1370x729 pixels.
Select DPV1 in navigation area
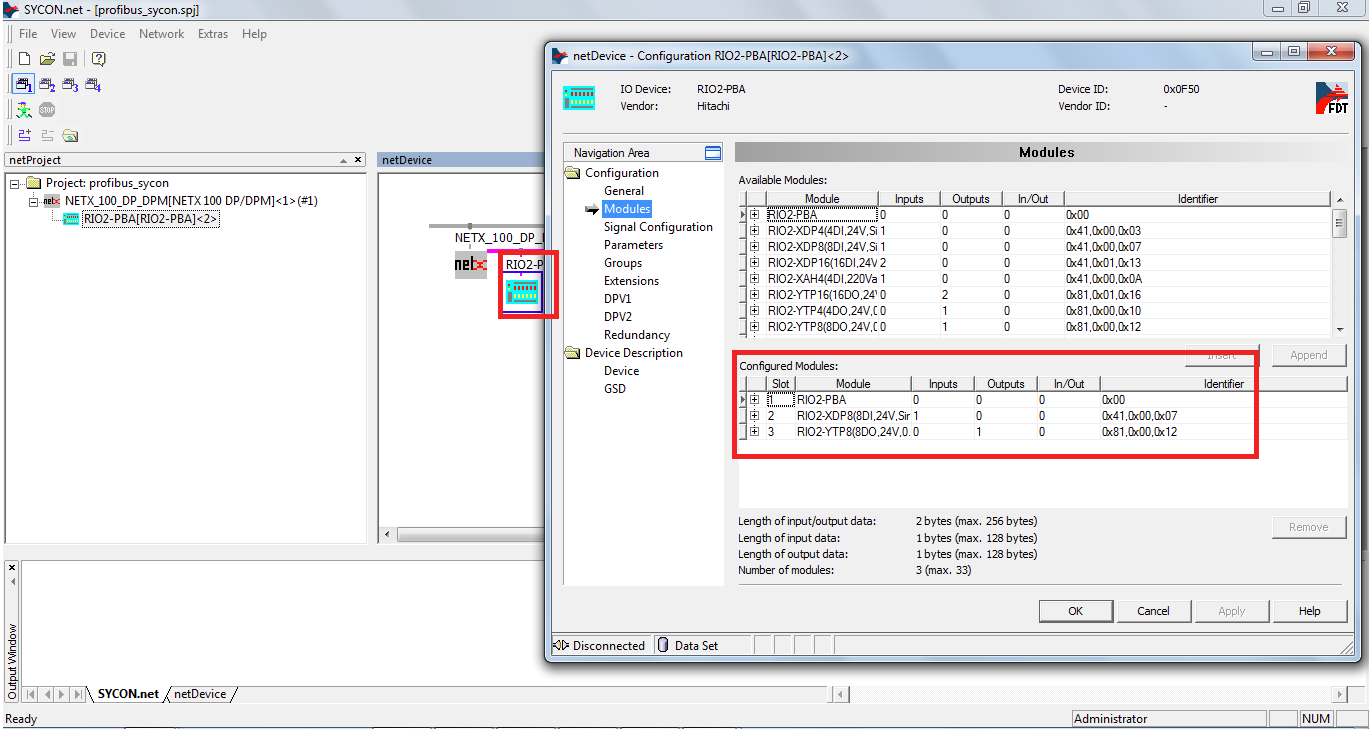pyautogui.click(x=618, y=299)
